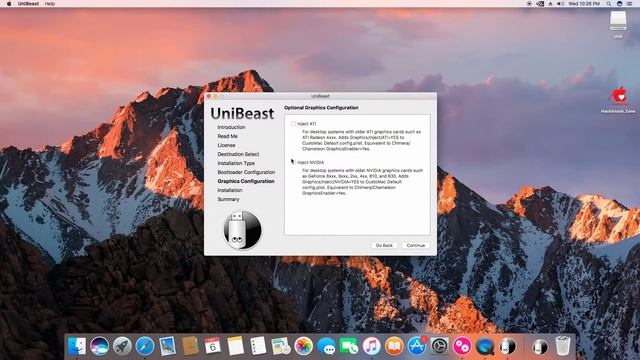The height and width of the screenshot is (360, 640).
Task: Click the Inject NVIDIA description paragraph
Action: click(x=362, y=182)
